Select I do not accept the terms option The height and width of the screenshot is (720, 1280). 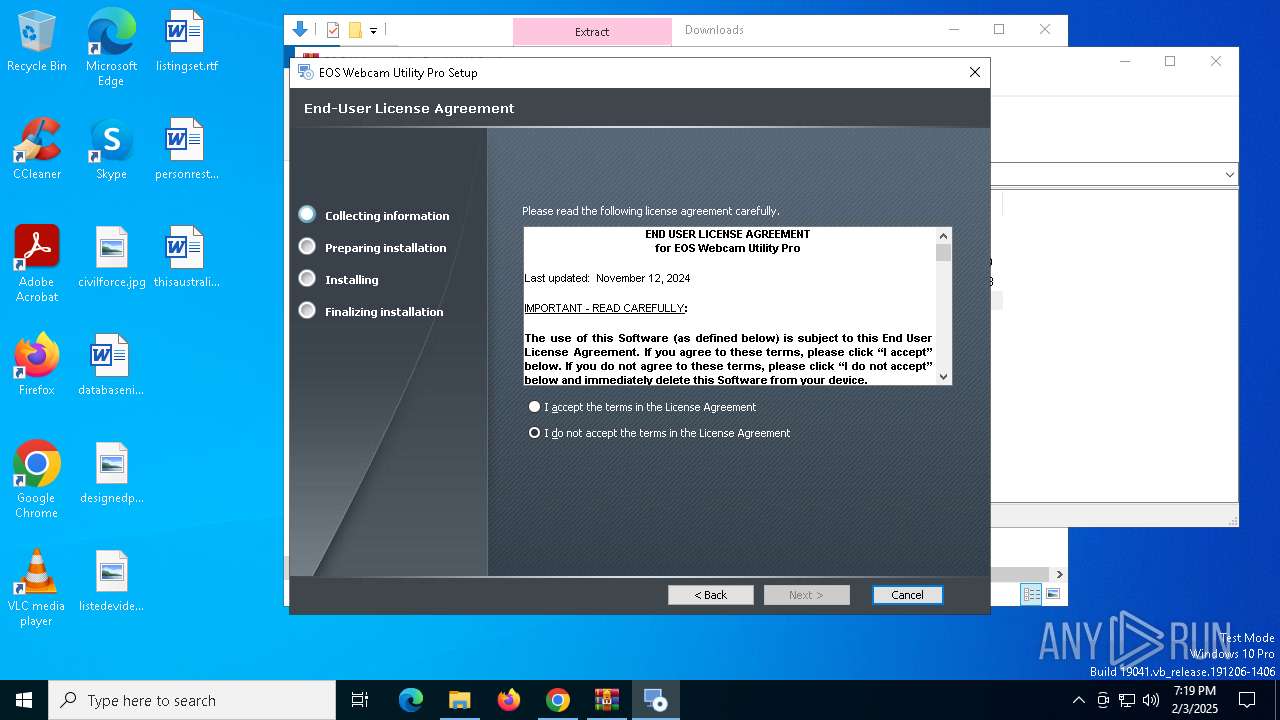coord(534,433)
